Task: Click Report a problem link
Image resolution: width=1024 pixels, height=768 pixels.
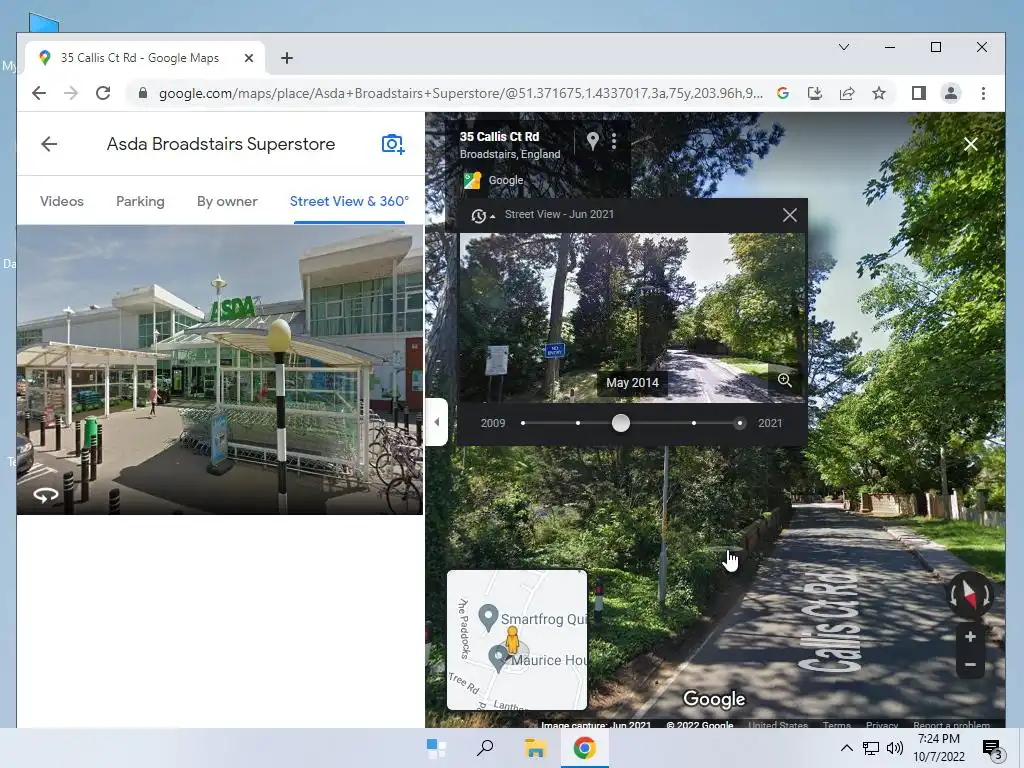Action: tap(951, 725)
